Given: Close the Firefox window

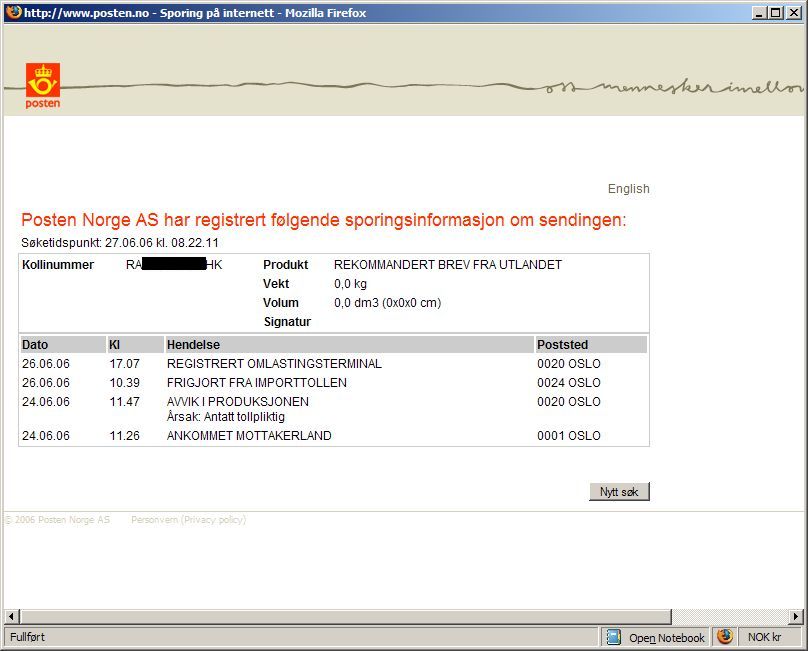Looking at the screenshot, I should 794,12.
